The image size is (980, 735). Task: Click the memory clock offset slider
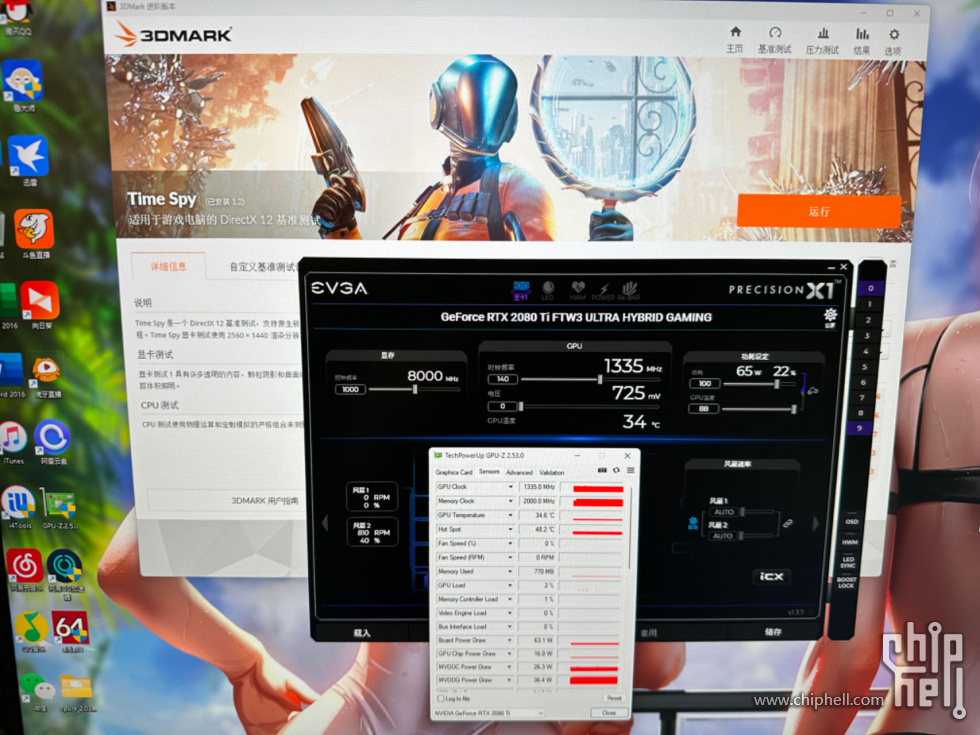414,389
